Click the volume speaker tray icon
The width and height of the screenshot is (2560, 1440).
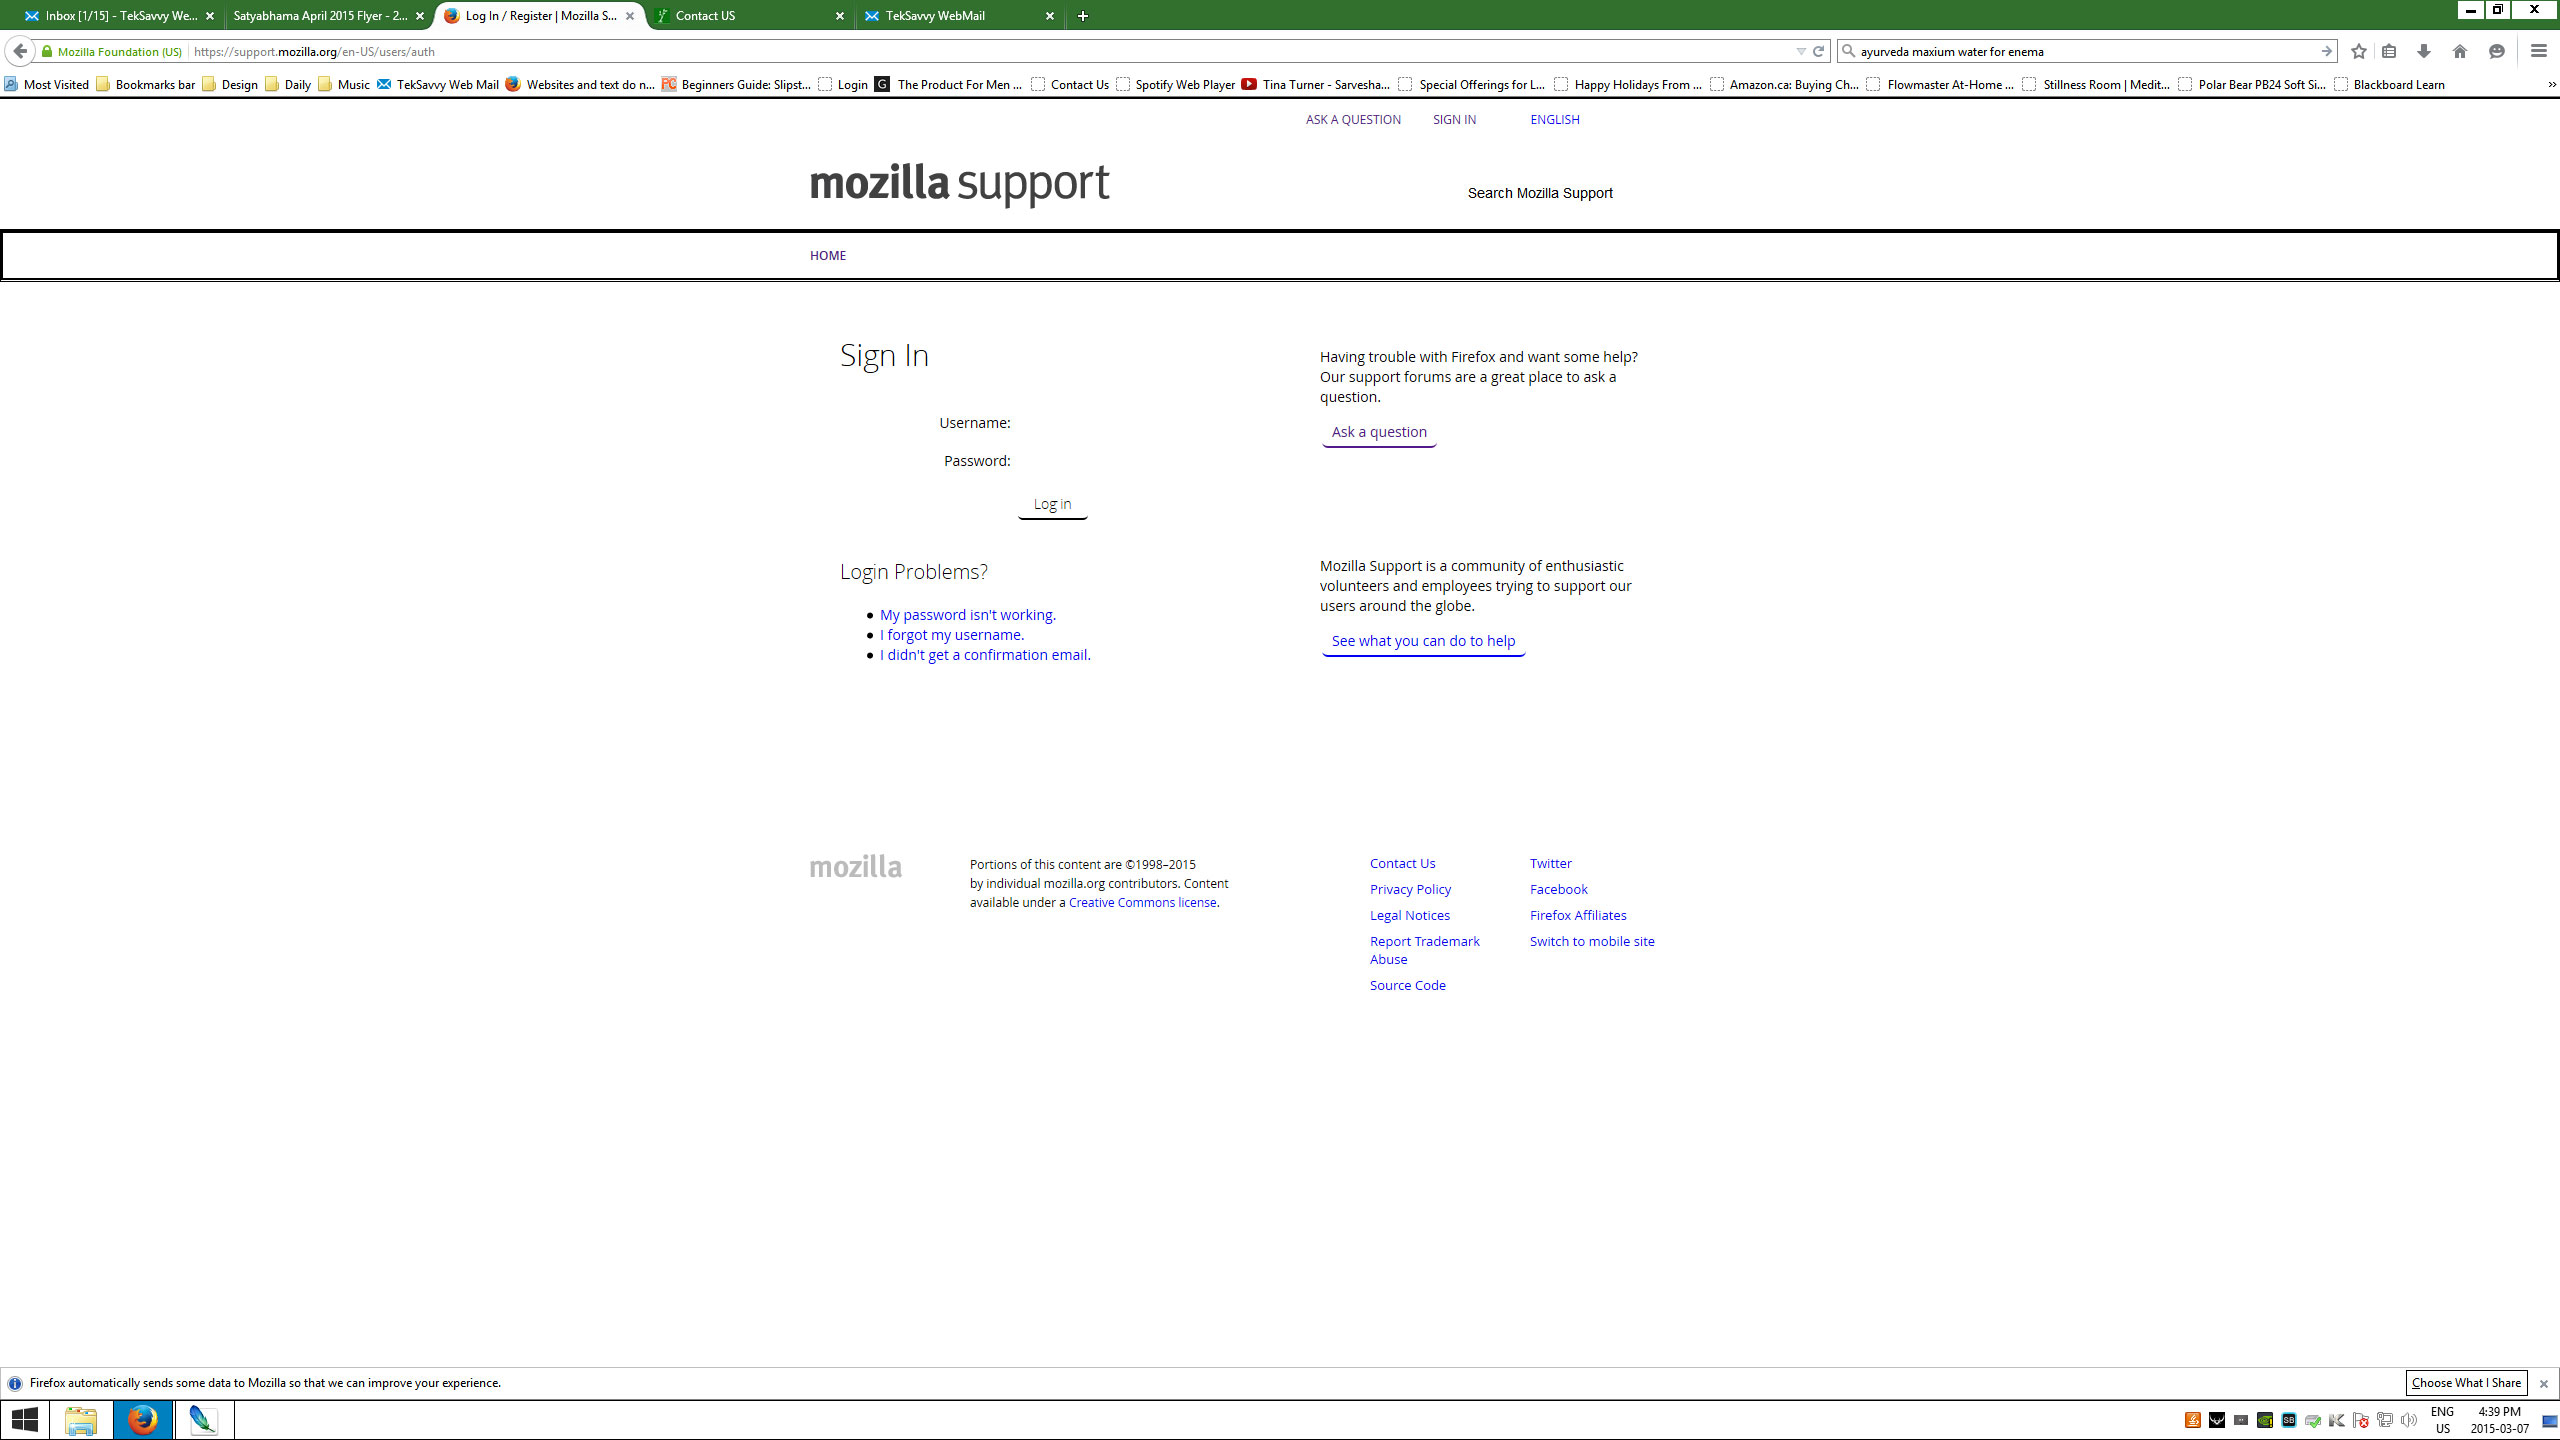click(x=2408, y=1420)
